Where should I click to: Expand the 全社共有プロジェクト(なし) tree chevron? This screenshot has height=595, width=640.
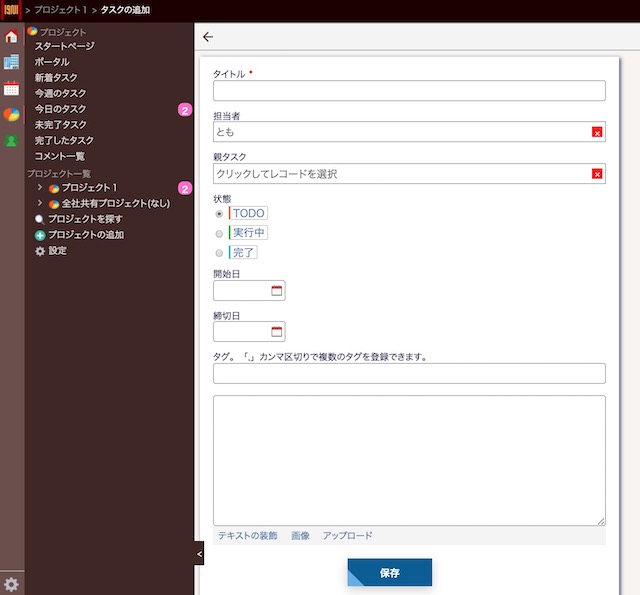click(x=40, y=203)
